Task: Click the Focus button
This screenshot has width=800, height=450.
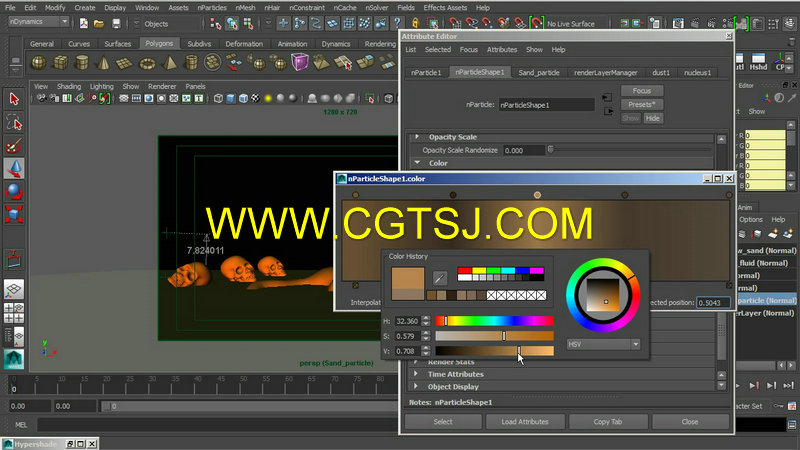Action: click(642, 90)
